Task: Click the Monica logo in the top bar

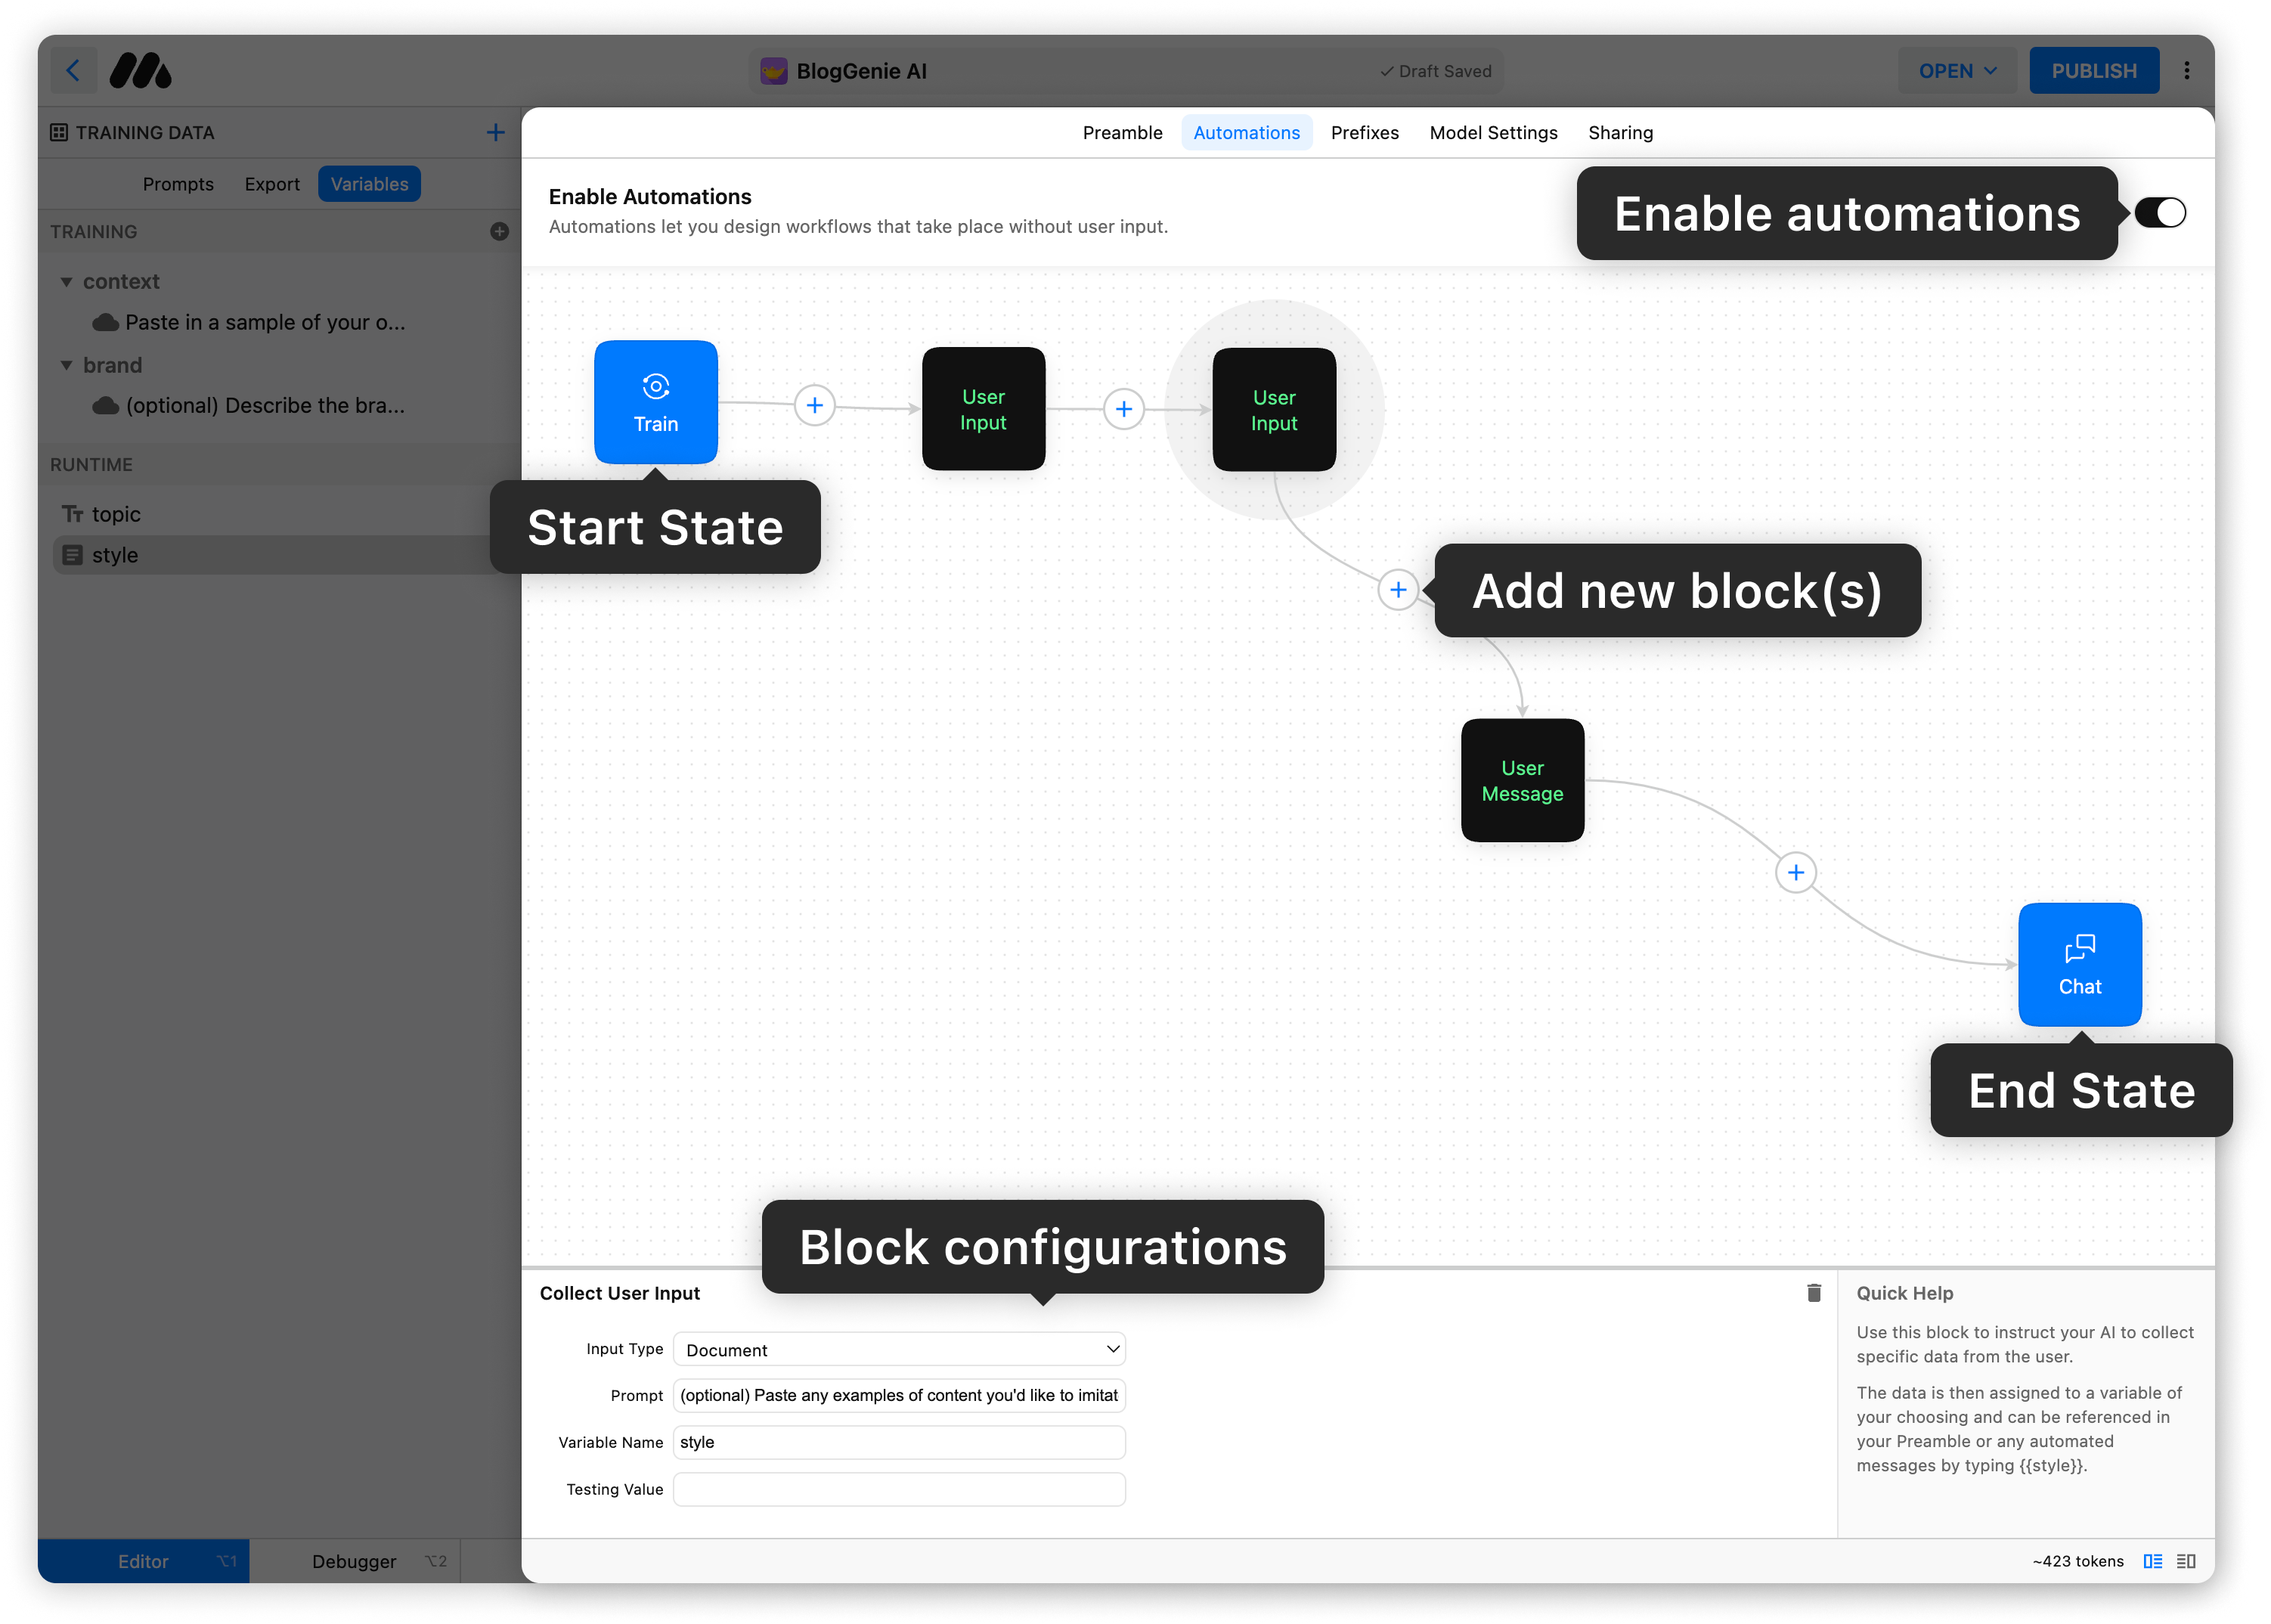Action: pyautogui.click(x=140, y=70)
